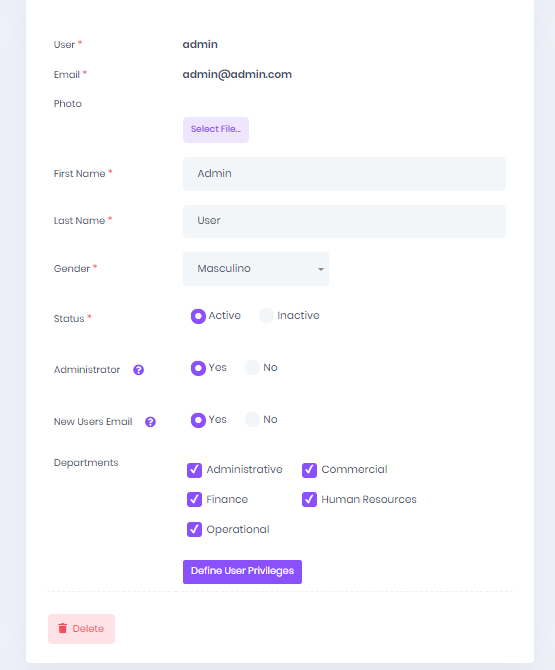
Task: Open the Gender dropdown arrow
Action: [x=320, y=269]
